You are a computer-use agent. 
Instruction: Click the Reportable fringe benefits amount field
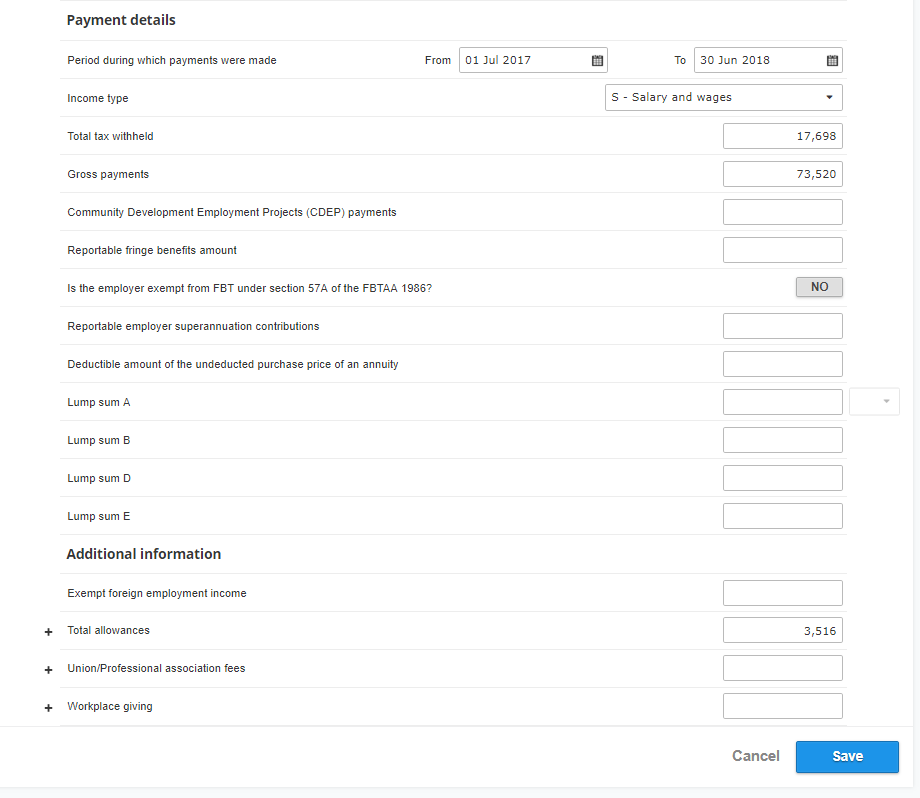click(x=783, y=250)
